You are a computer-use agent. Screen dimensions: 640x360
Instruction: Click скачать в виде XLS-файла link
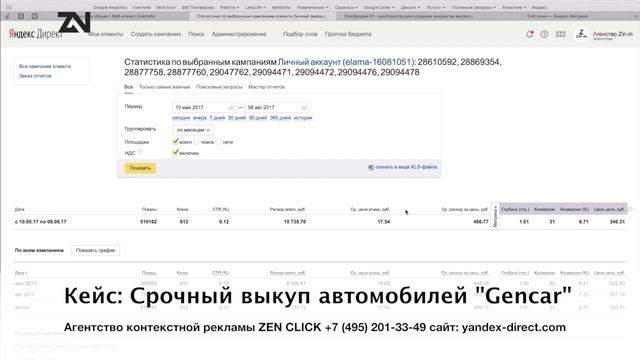(x=406, y=167)
